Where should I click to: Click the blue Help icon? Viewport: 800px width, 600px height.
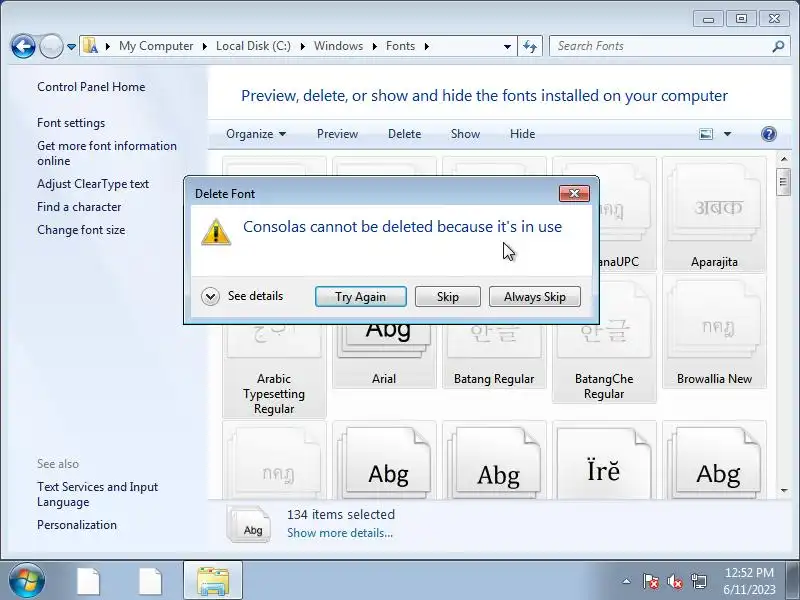tap(768, 134)
